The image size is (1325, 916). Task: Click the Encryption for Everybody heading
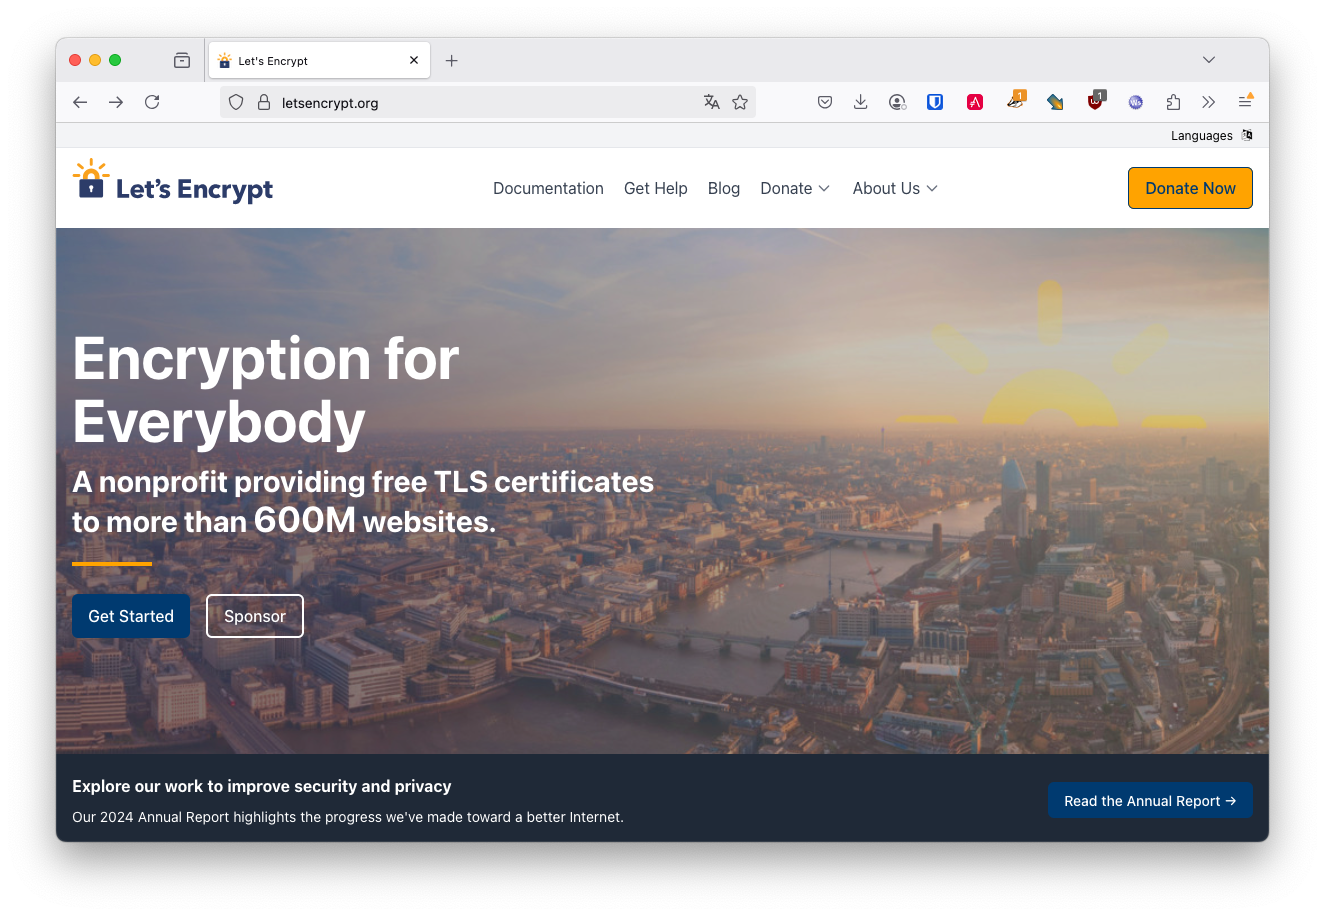coord(266,390)
